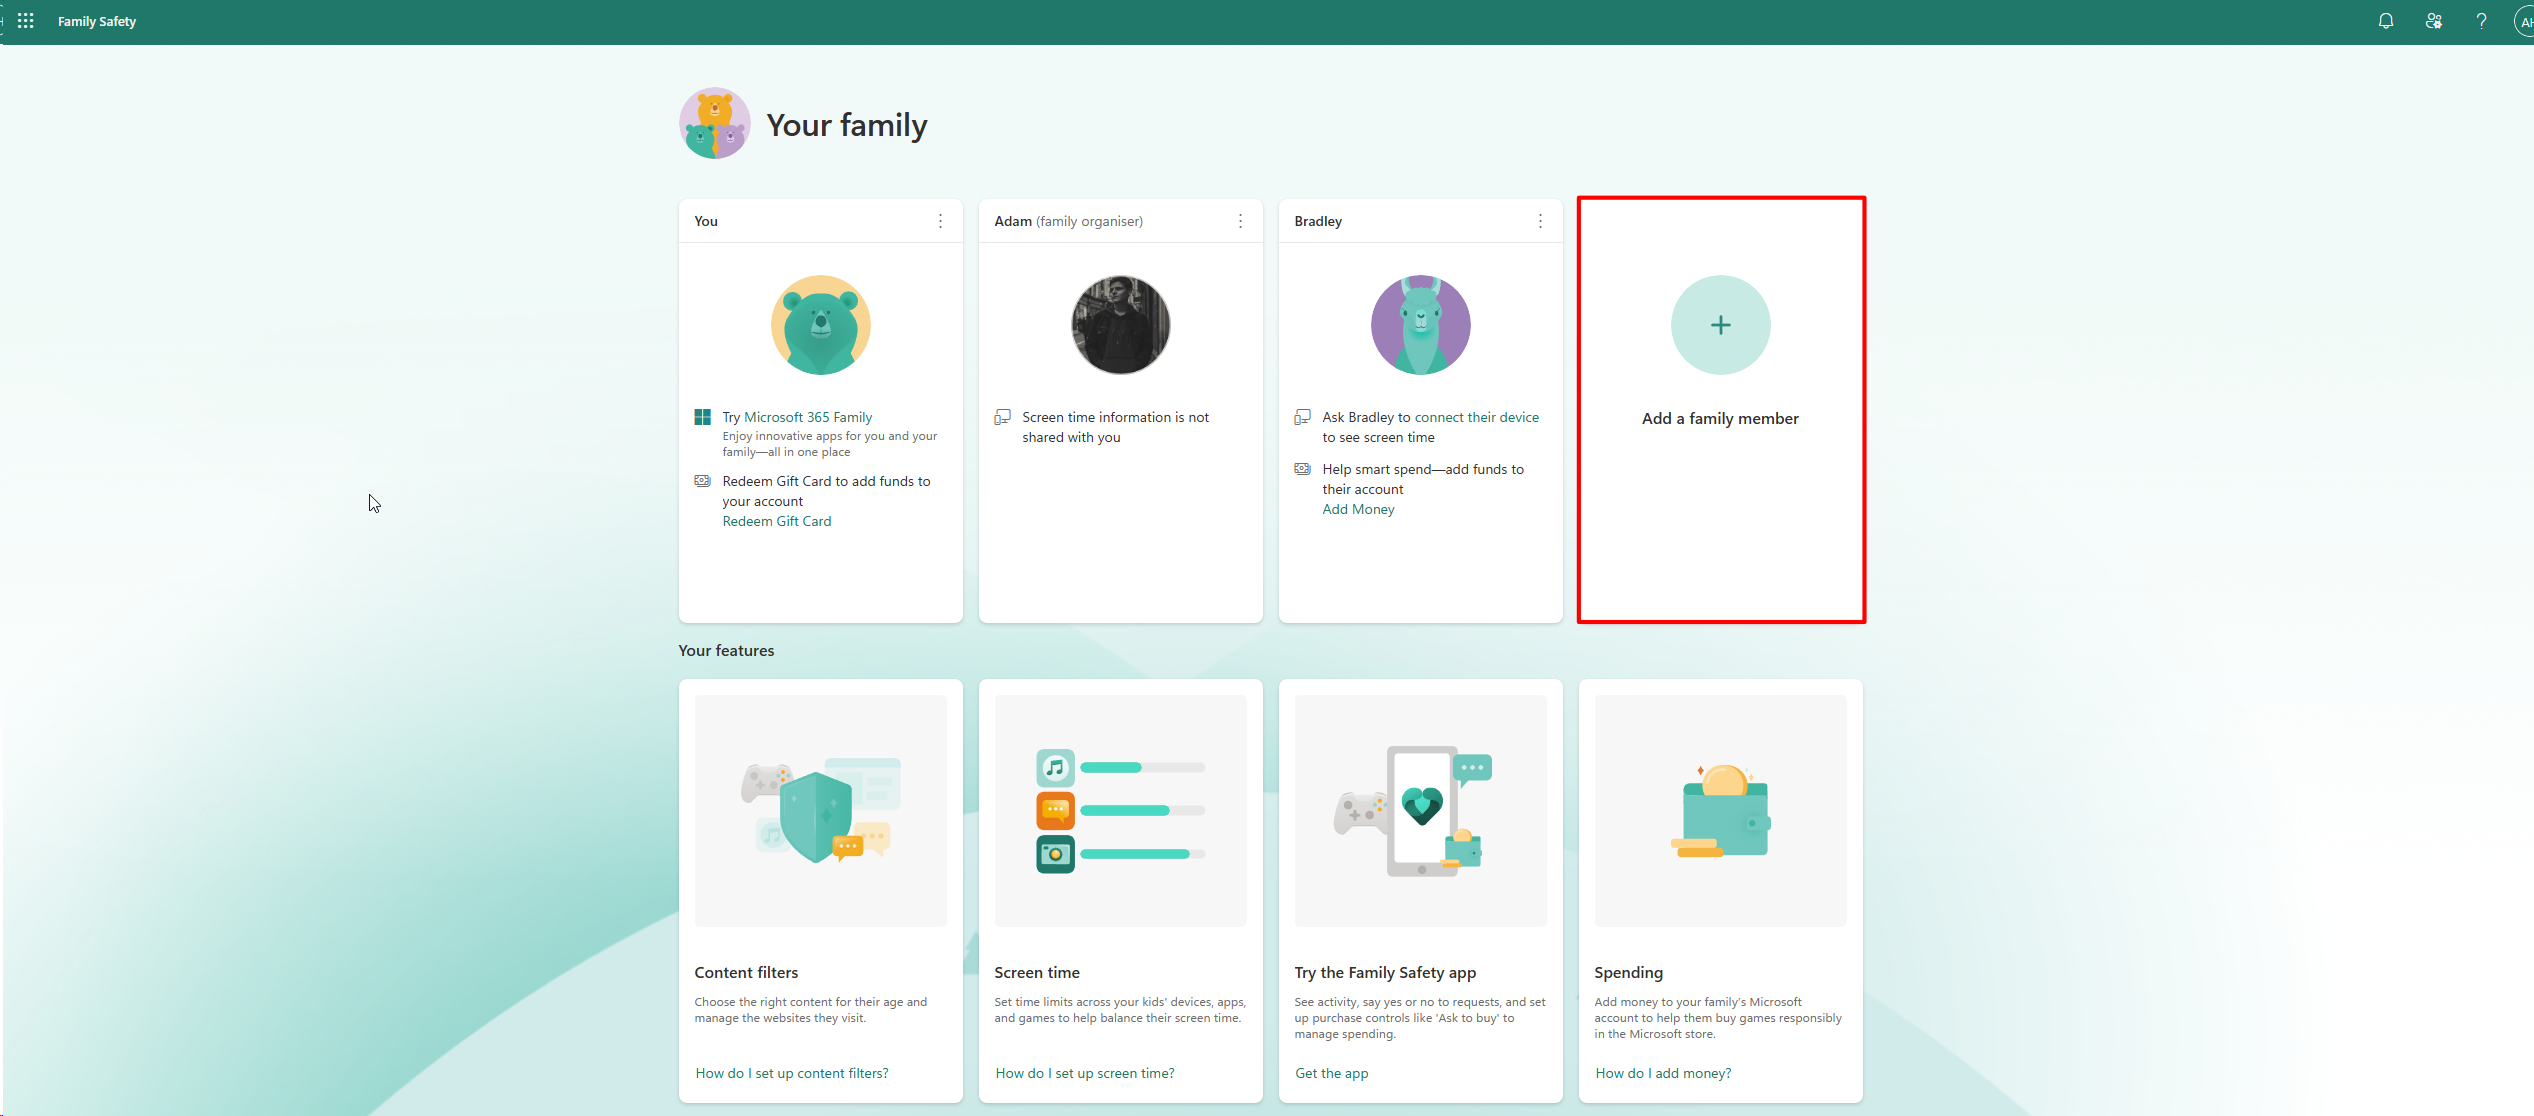
Task: Click the Family Safety app title
Action: click(96, 20)
